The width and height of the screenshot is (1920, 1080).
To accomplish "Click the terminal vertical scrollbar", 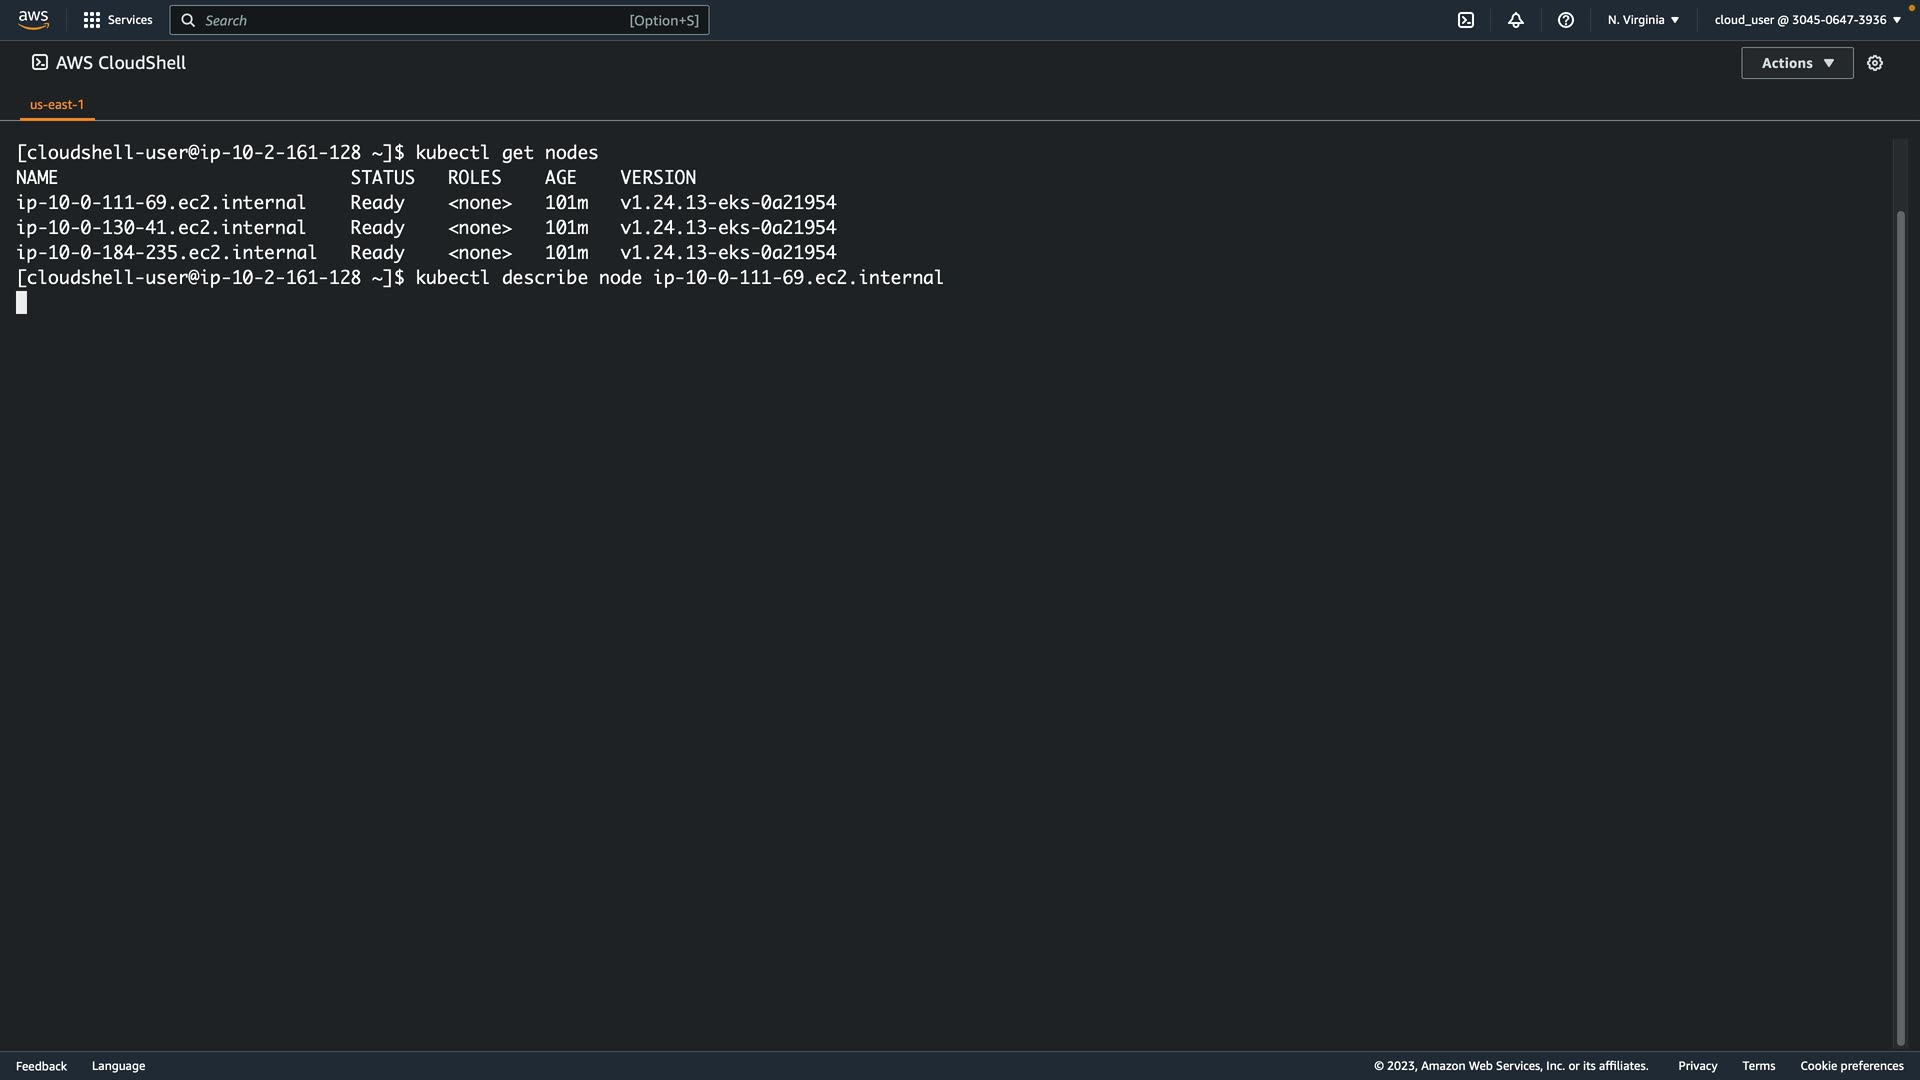I will (1900, 625).
